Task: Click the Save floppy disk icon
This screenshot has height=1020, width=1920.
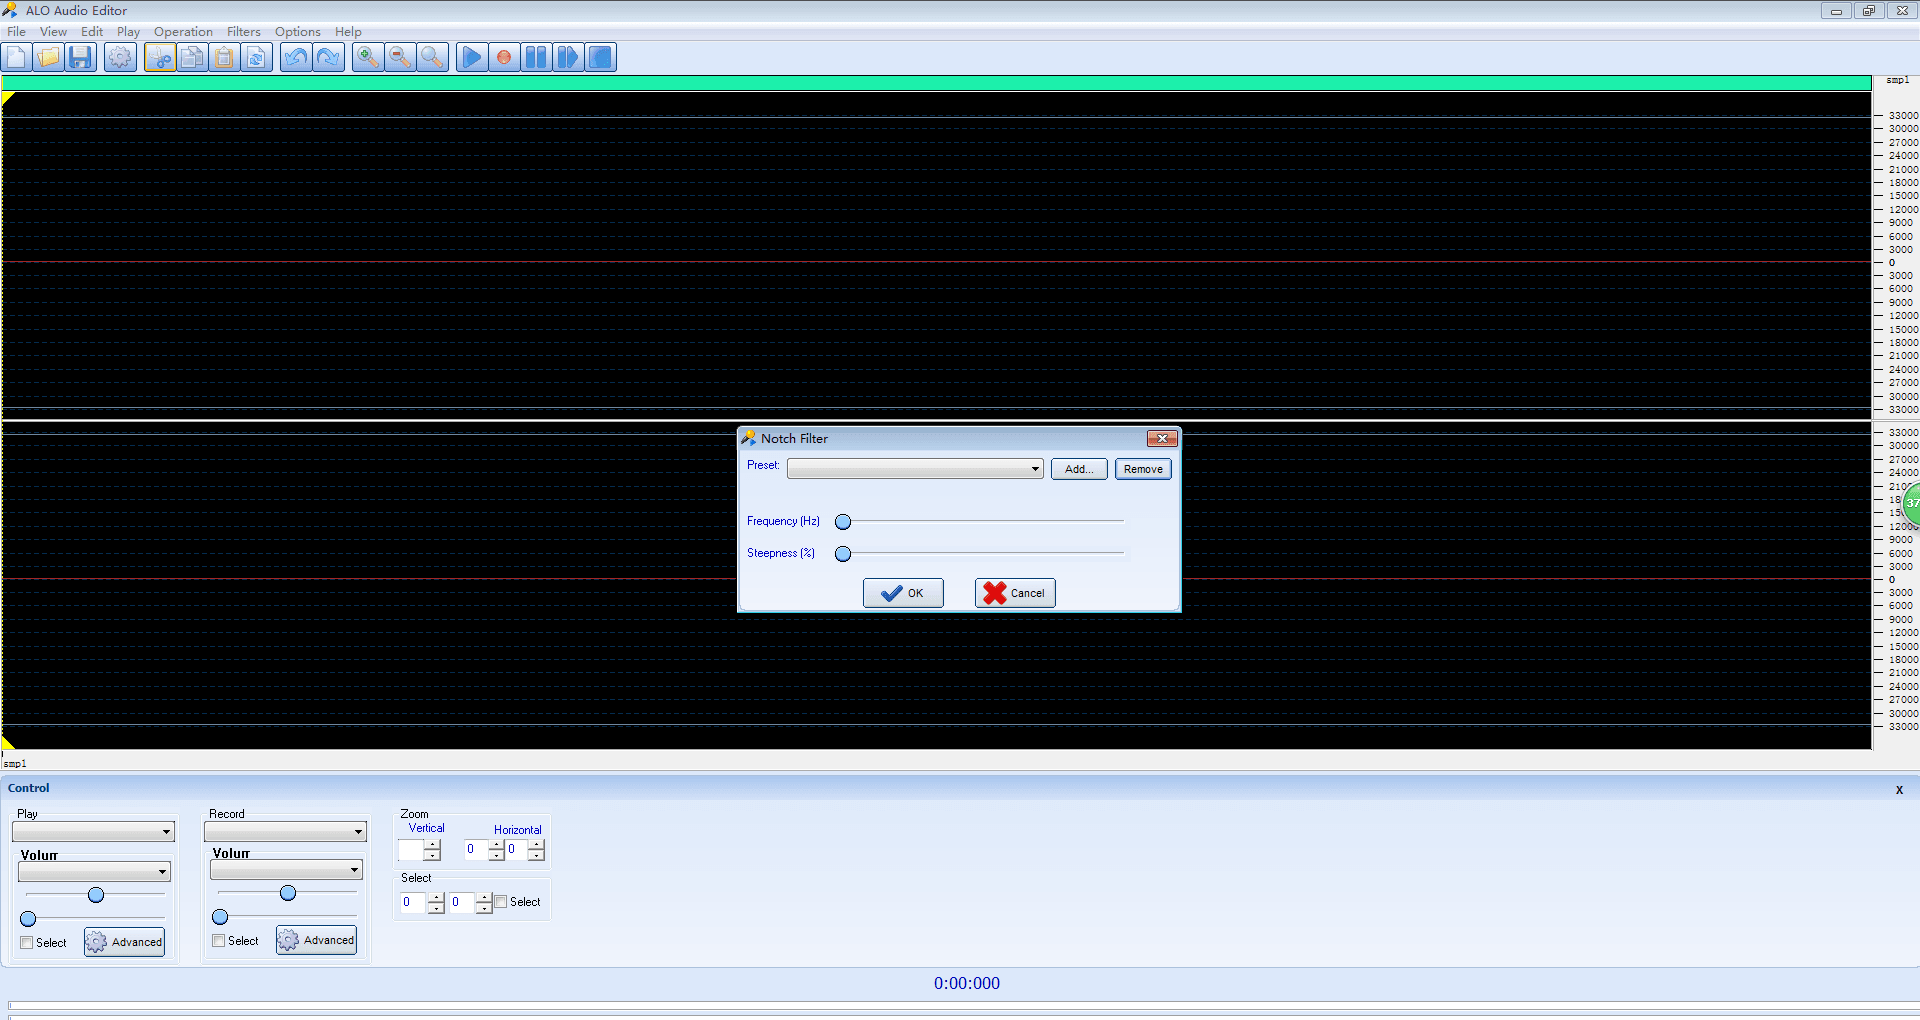Action: [x=81, y=58]
